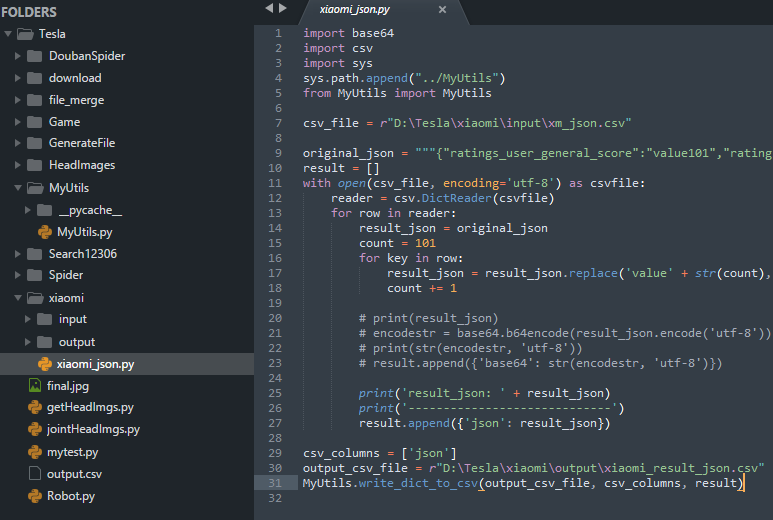Click the Python icon beside getHeadImgs.py
Viewport: 773px width, 520px height.
click(x=35, y=407)
